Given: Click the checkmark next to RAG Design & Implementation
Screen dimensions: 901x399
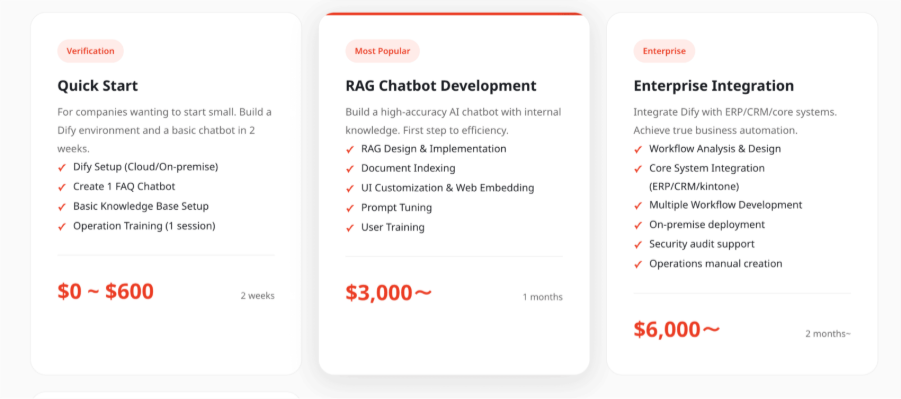Looking at the screenshot, I should click(x=350, y=149).
